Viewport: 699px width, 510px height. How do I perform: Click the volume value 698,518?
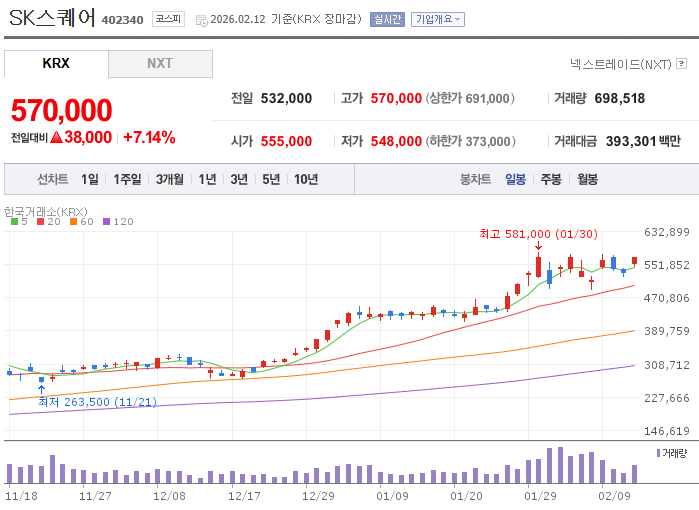(620, 99)
